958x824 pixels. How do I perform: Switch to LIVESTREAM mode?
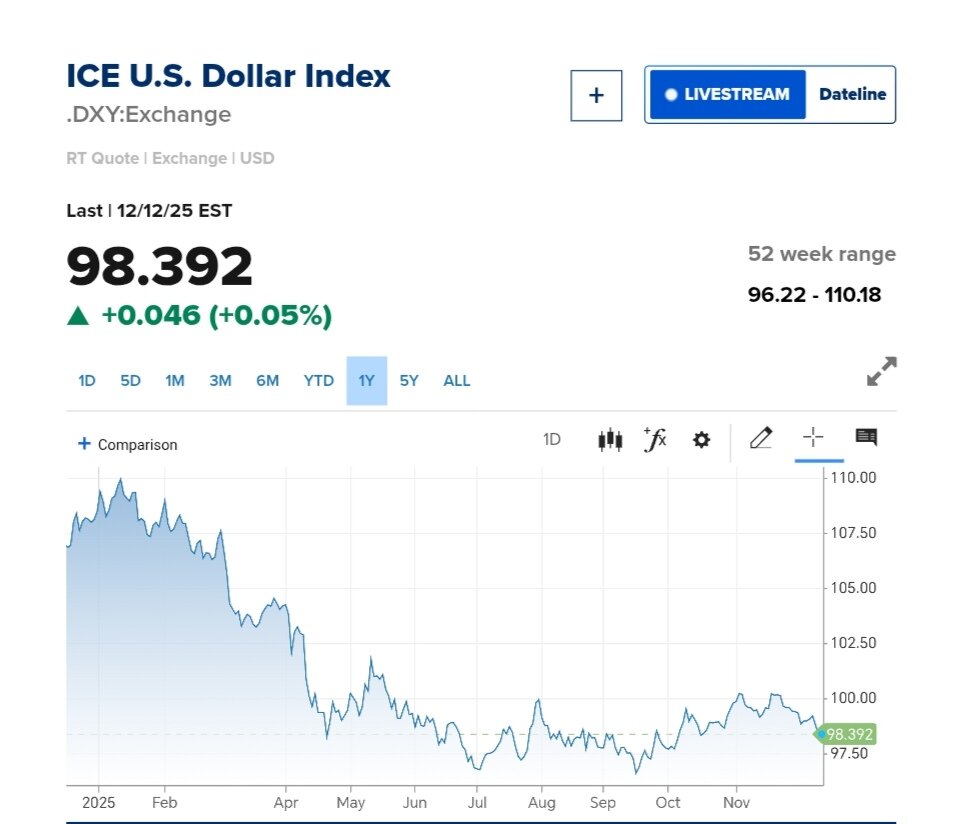coord(727,95)
